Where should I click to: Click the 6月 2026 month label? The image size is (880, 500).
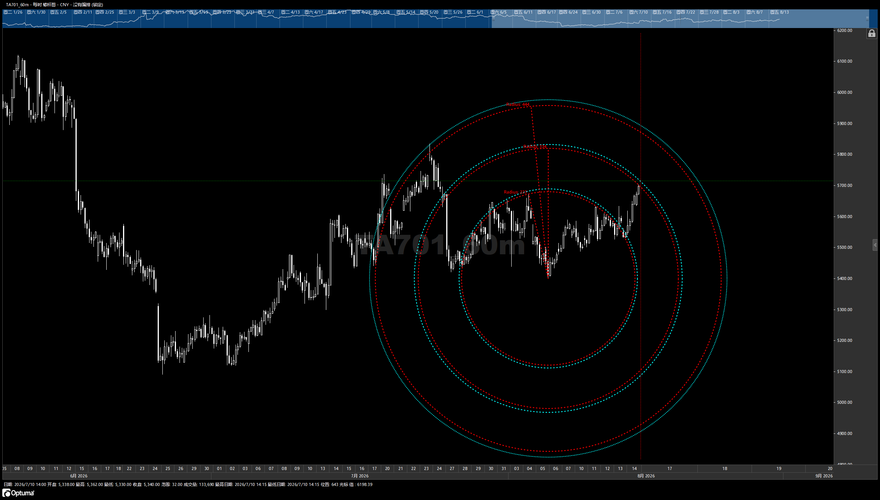pyautogui.click(x=78, y=476)
